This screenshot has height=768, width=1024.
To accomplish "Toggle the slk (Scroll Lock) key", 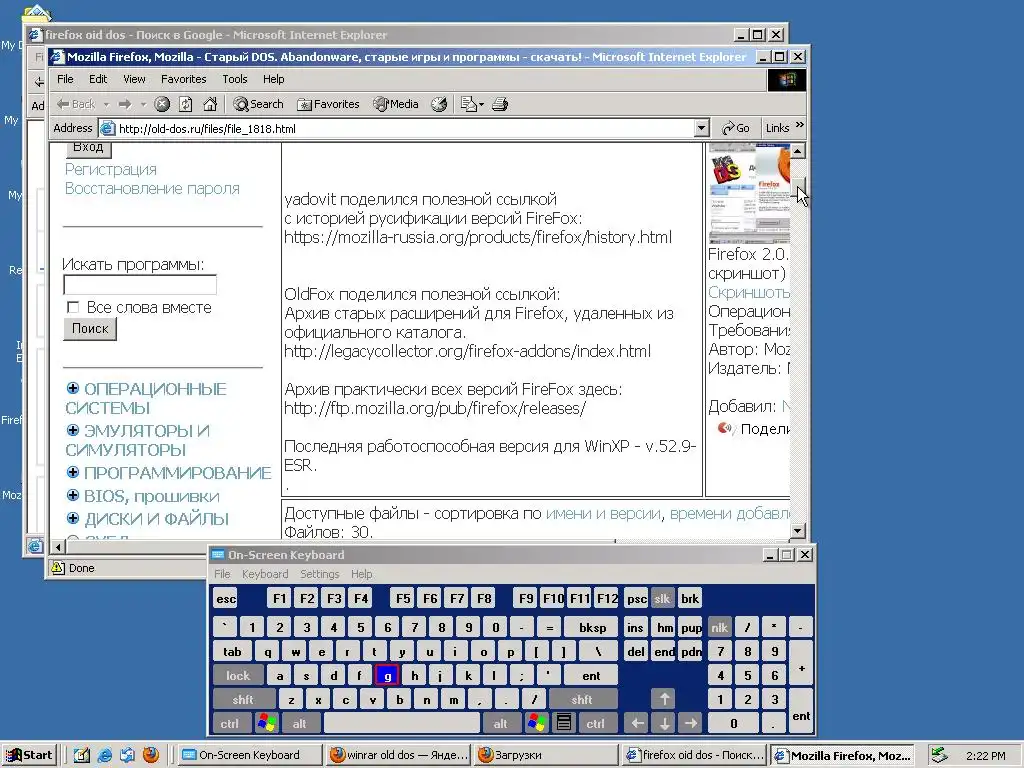I will (x=662, y=599).
